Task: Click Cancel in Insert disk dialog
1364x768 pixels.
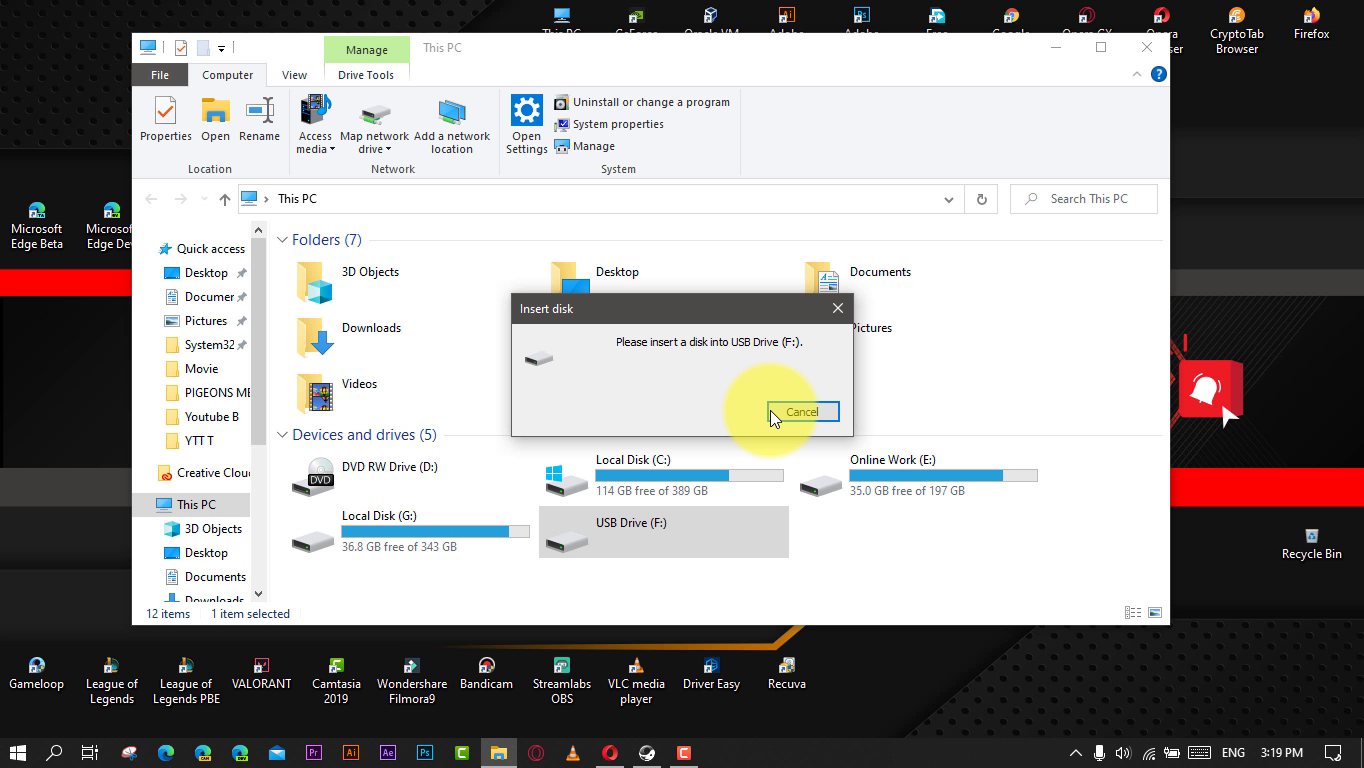Action: tap(802, 412)
